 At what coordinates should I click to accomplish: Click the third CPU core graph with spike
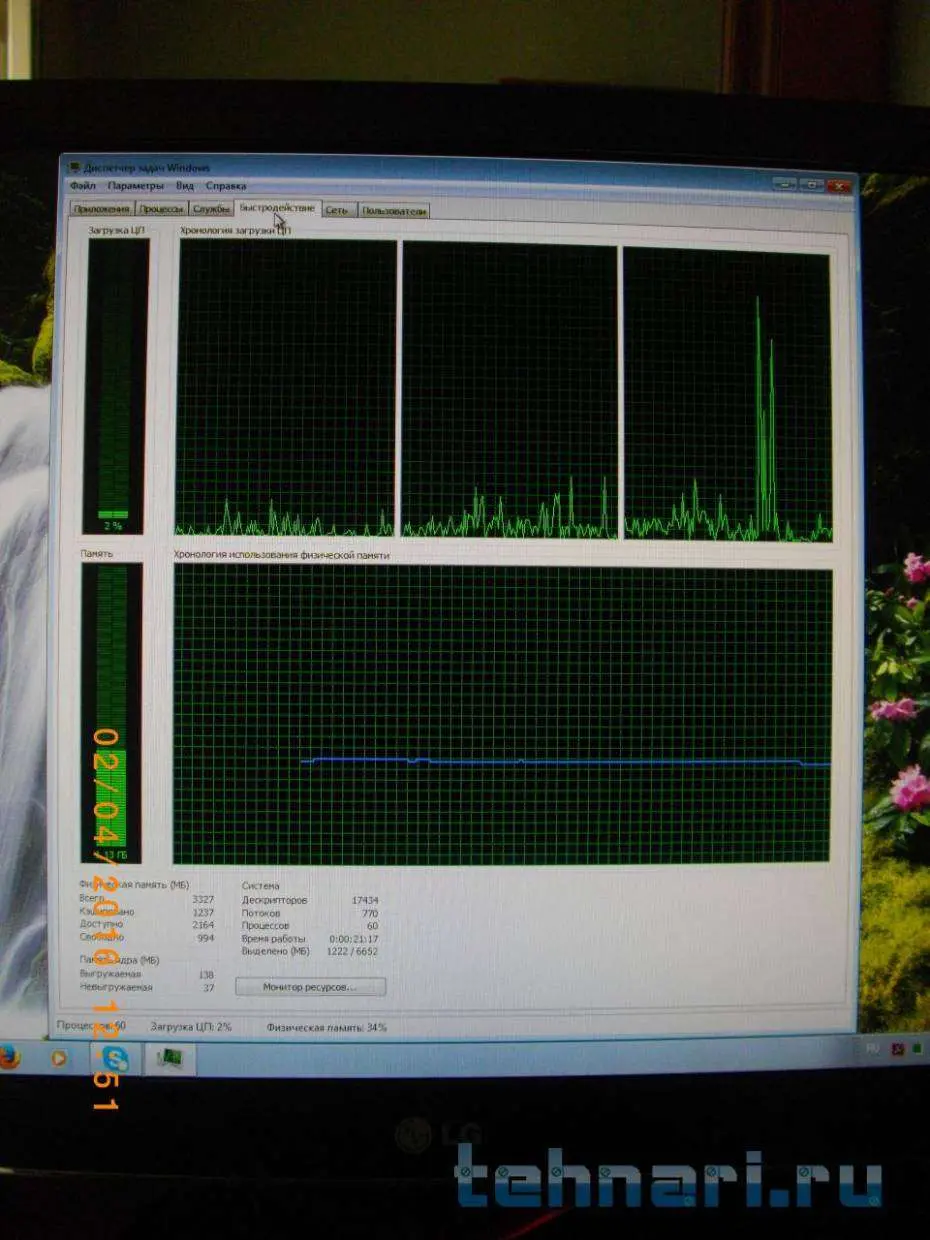point(727,396)
